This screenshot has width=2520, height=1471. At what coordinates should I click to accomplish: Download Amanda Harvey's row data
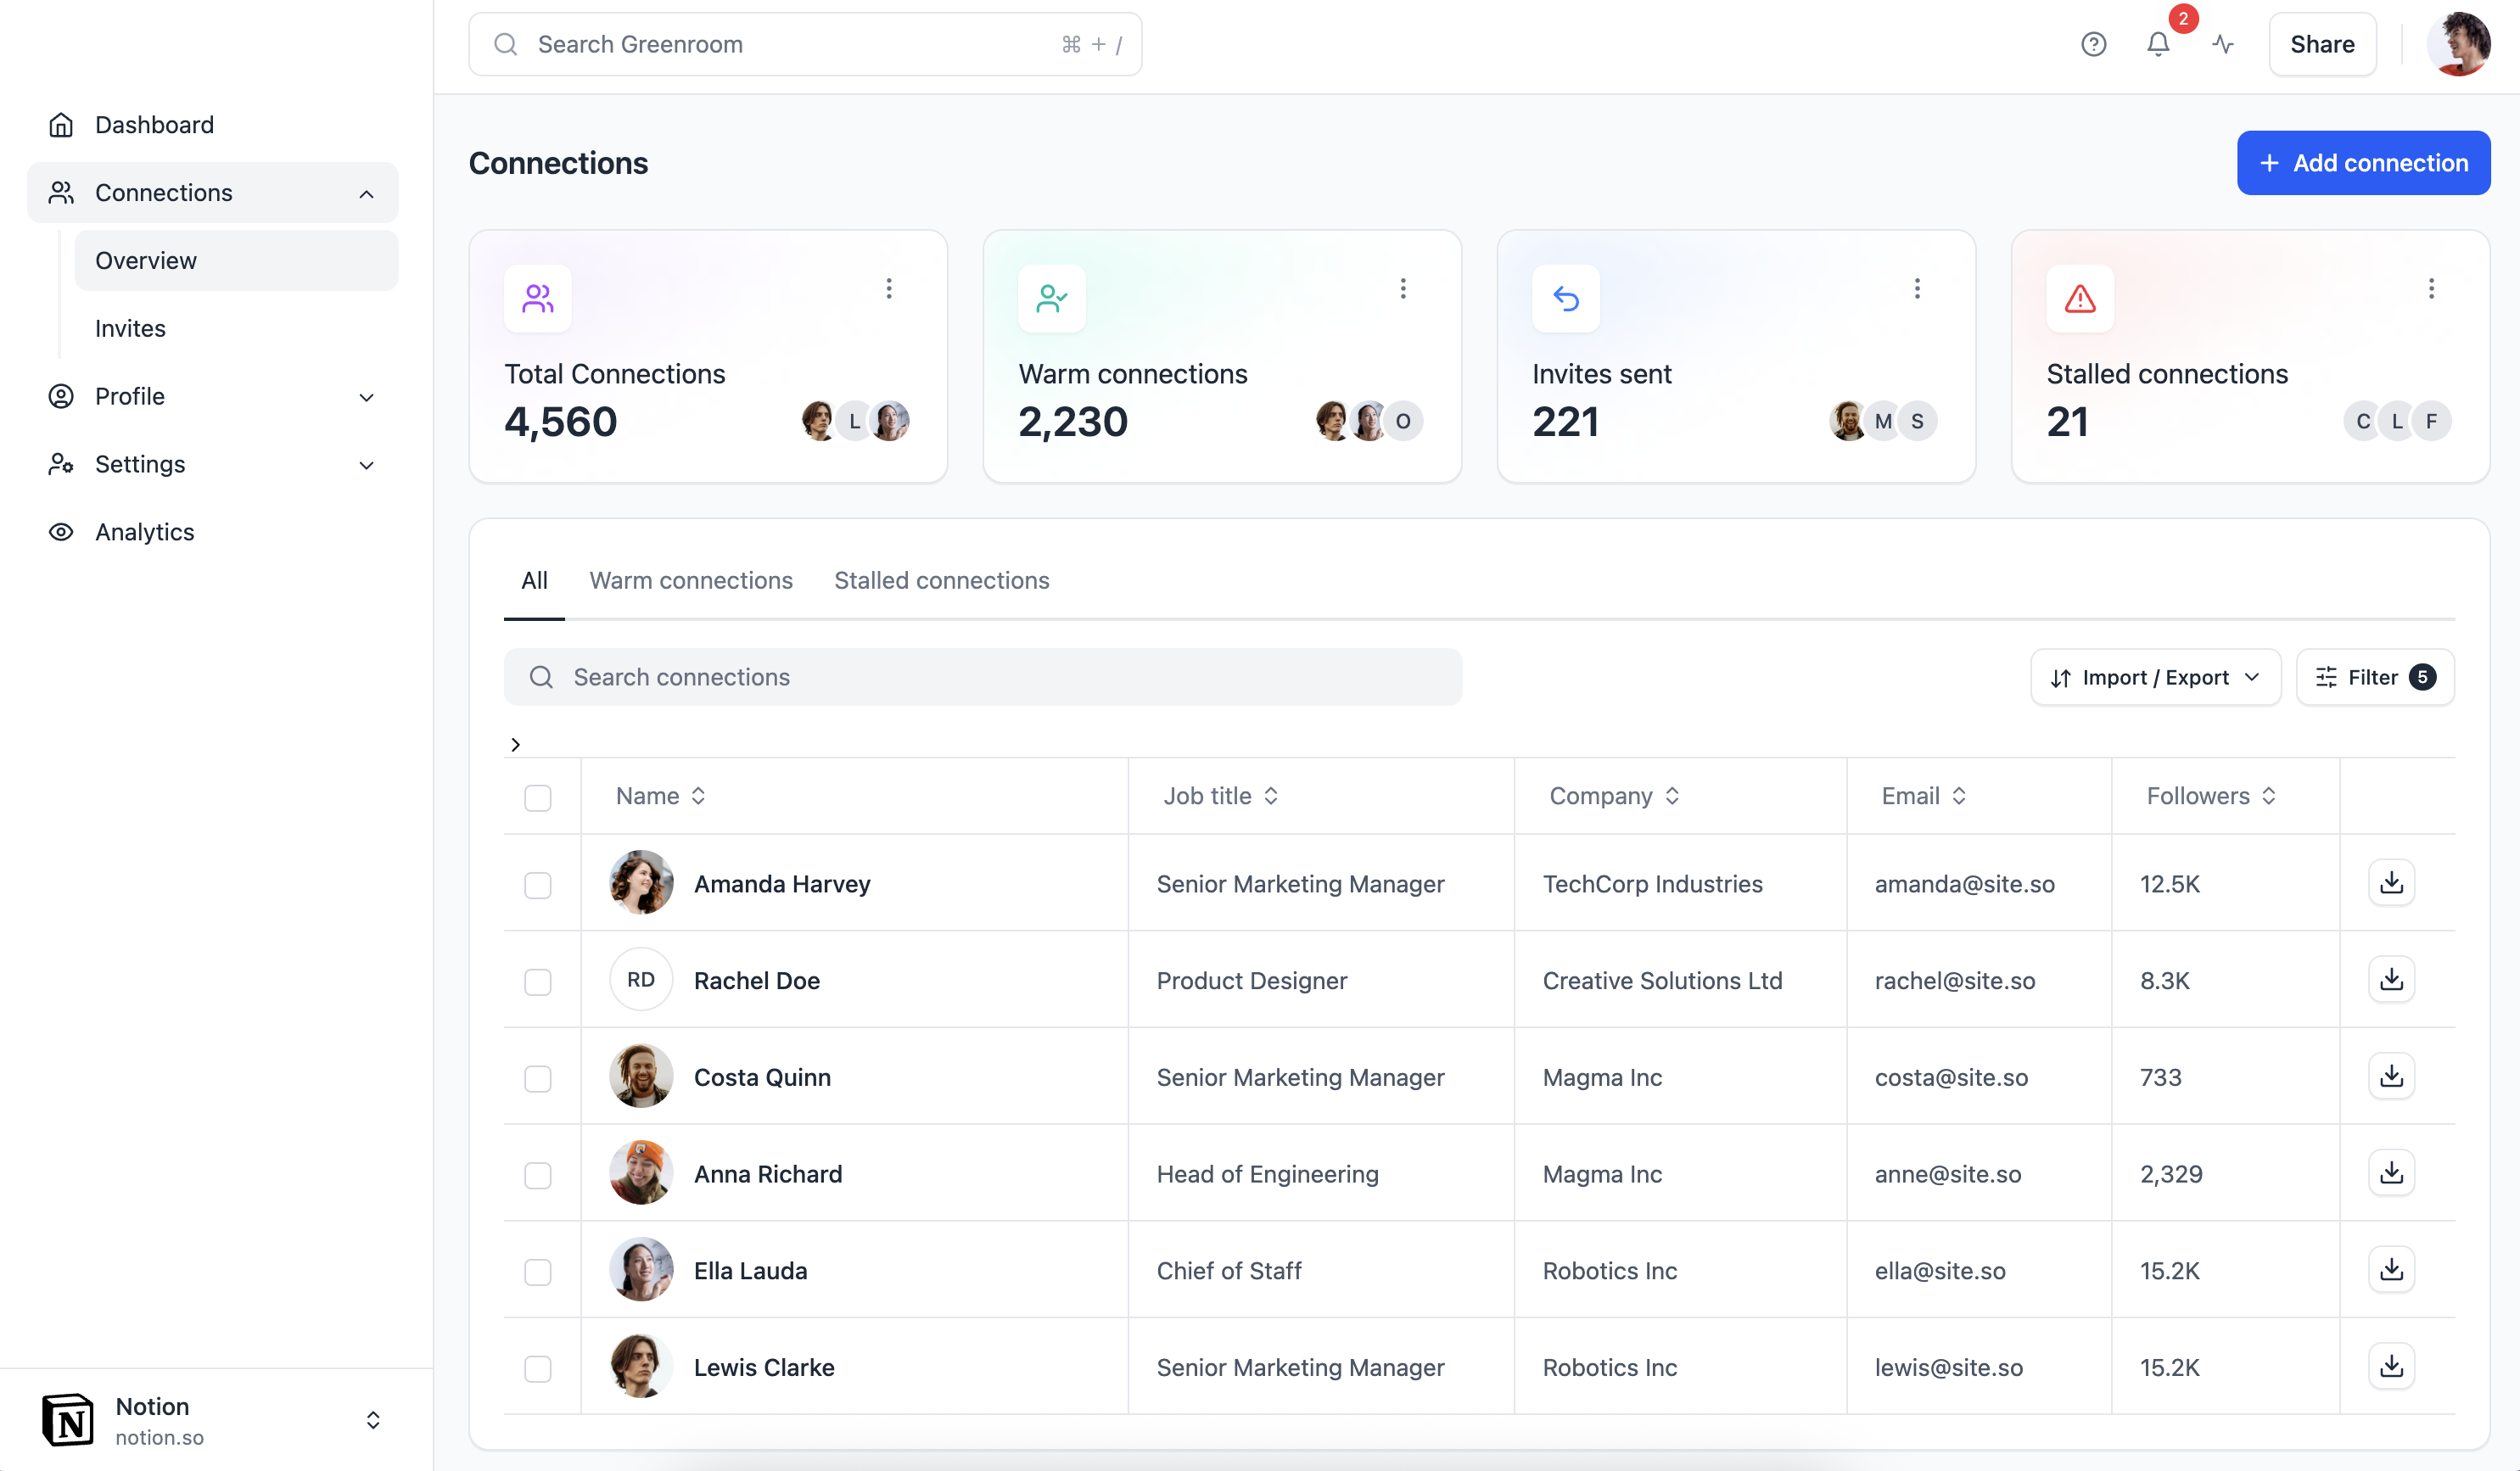tap(2391, 882)
